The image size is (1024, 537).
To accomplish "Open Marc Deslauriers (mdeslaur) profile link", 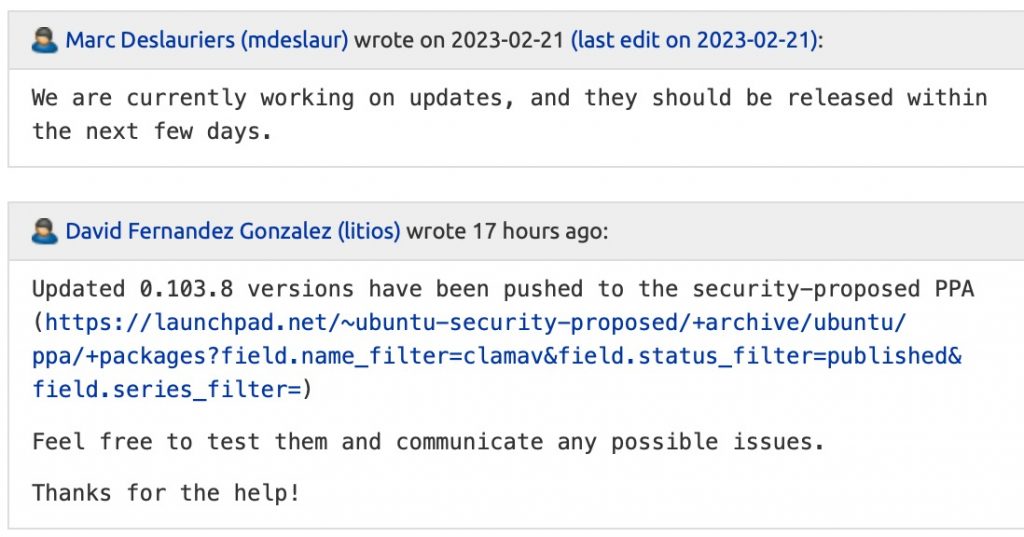I will click(x=207, y=41).
